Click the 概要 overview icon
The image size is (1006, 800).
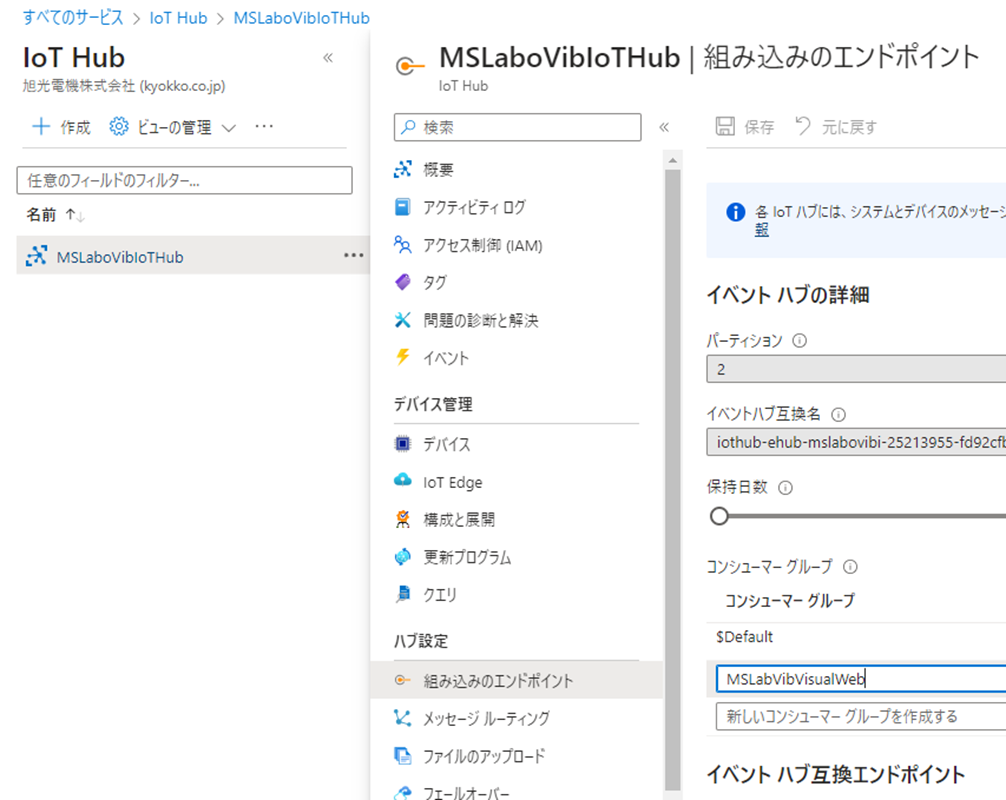coord(403,169)
